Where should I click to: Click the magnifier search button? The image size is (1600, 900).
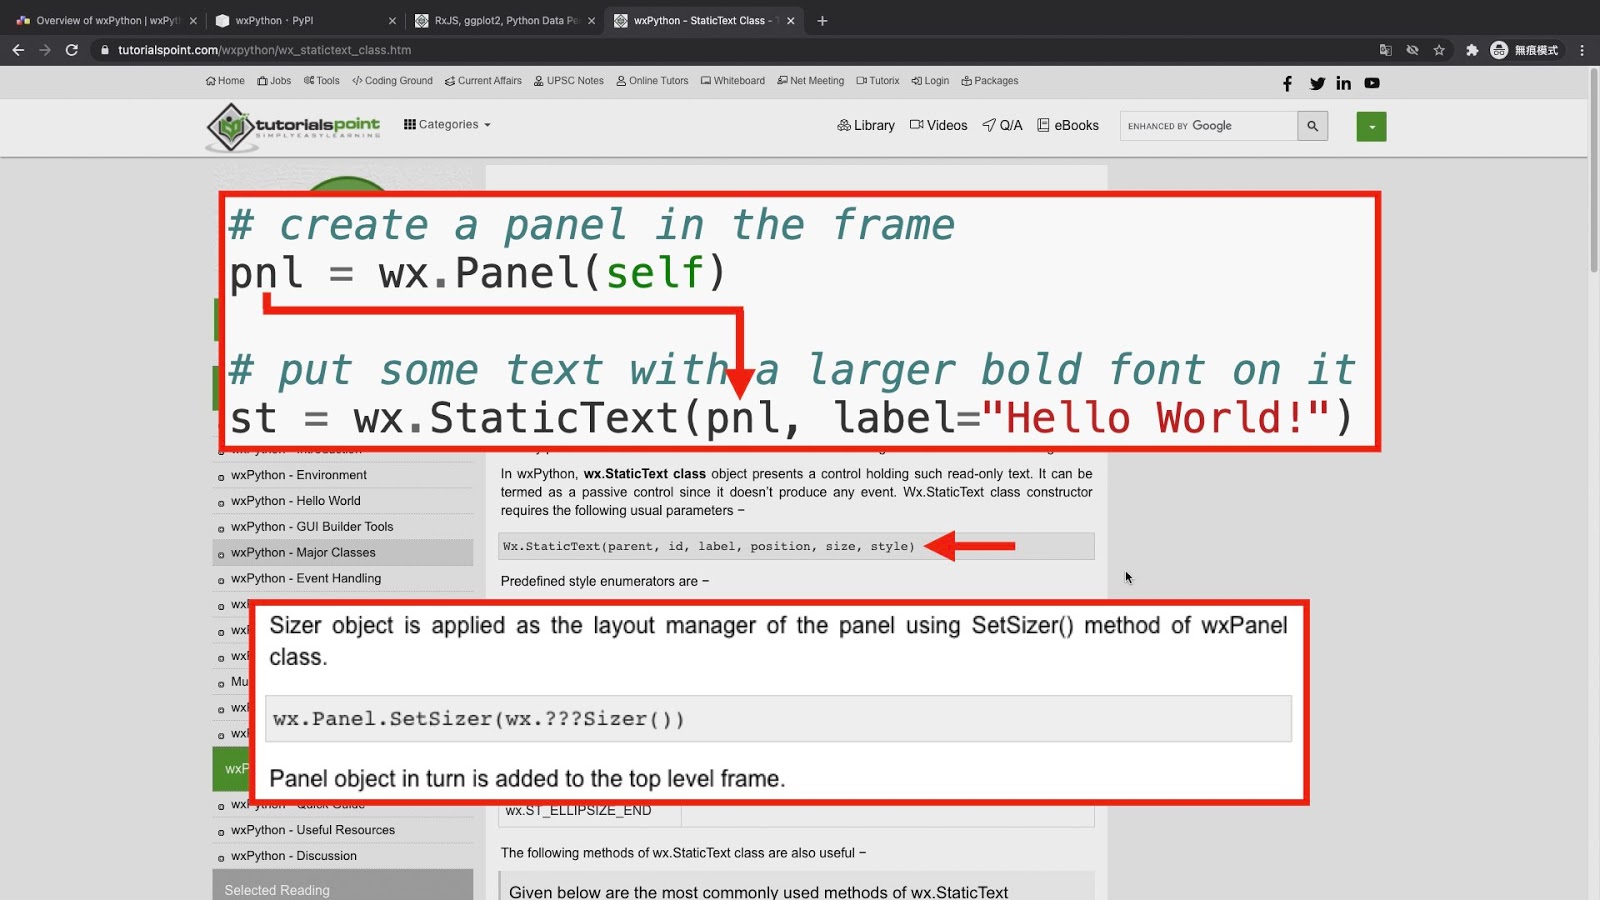[x=1313, y=126]
